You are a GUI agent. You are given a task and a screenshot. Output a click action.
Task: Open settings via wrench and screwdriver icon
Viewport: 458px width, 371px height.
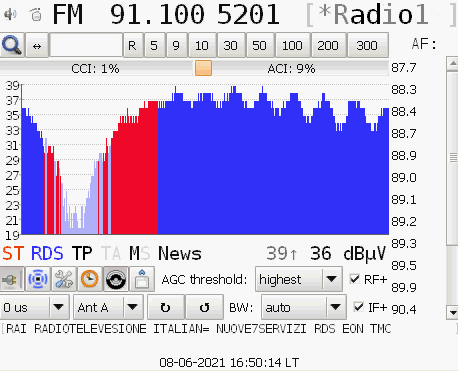pyautogui.click(x=64, y=279)
